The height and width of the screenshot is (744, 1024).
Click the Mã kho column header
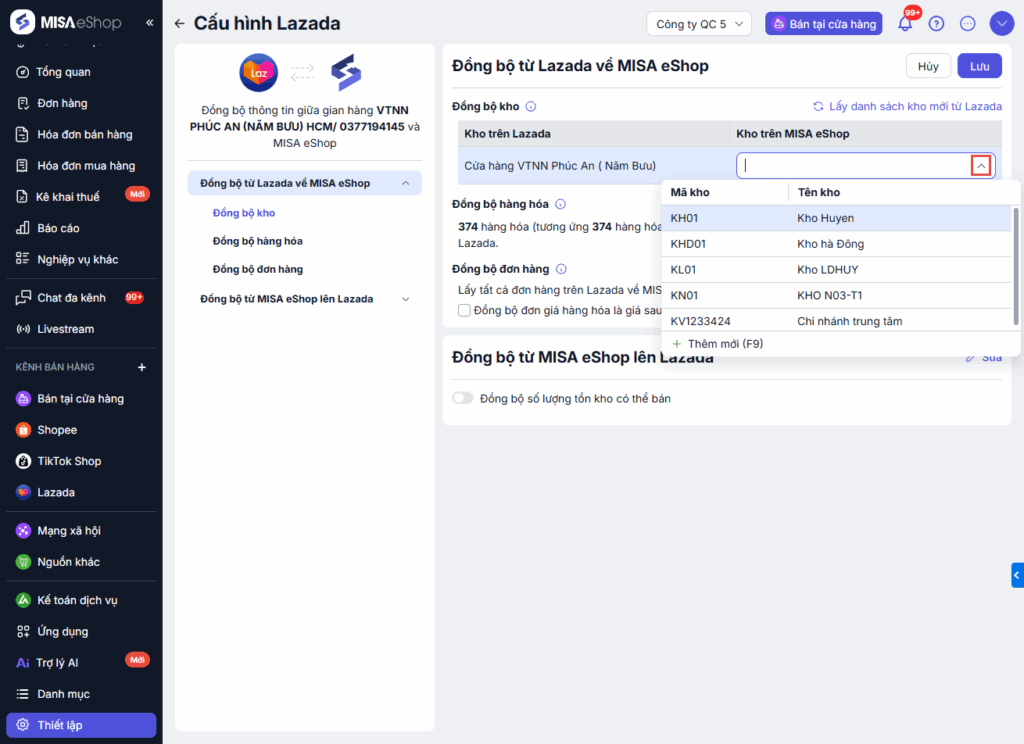coord(690,193)
